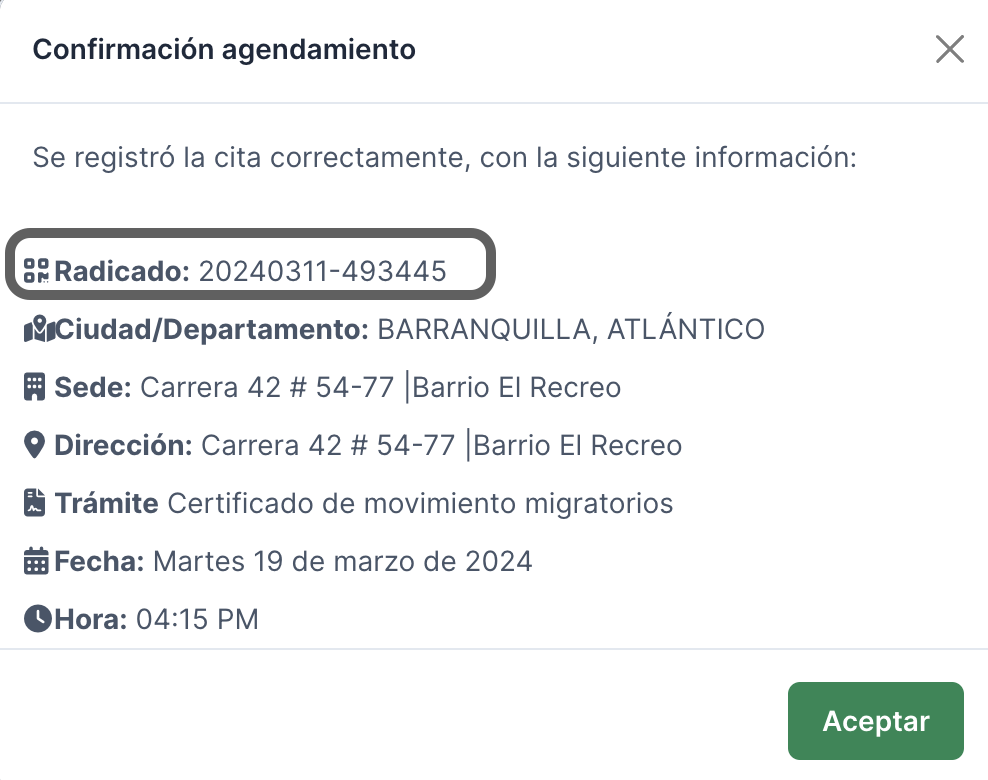
Task: Click the calendar icon beside Fecha
Action: [36, 561]
